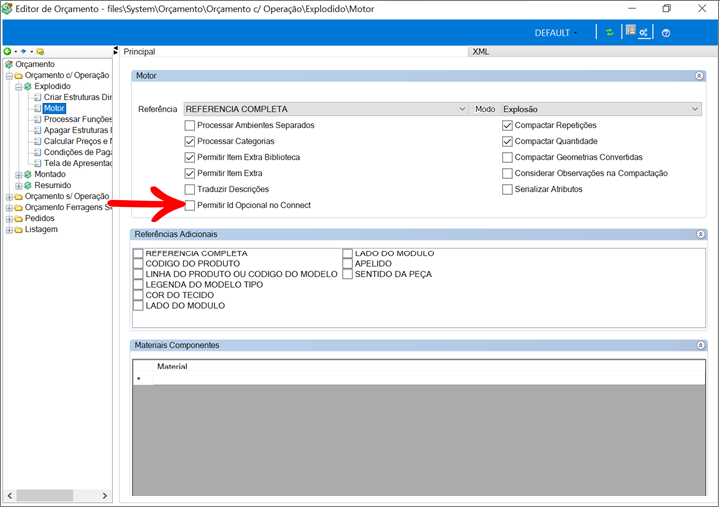The height and width of the screenshot is (516, 726).
Task: Select Calcular Preços tree item
Action: pos(78,142)
